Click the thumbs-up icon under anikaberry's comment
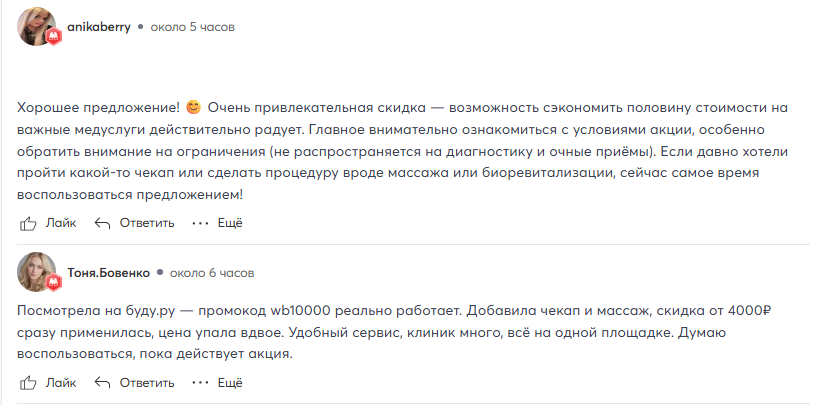The height and width of the screenshot is (405, 821). click(x=27, y=223)
